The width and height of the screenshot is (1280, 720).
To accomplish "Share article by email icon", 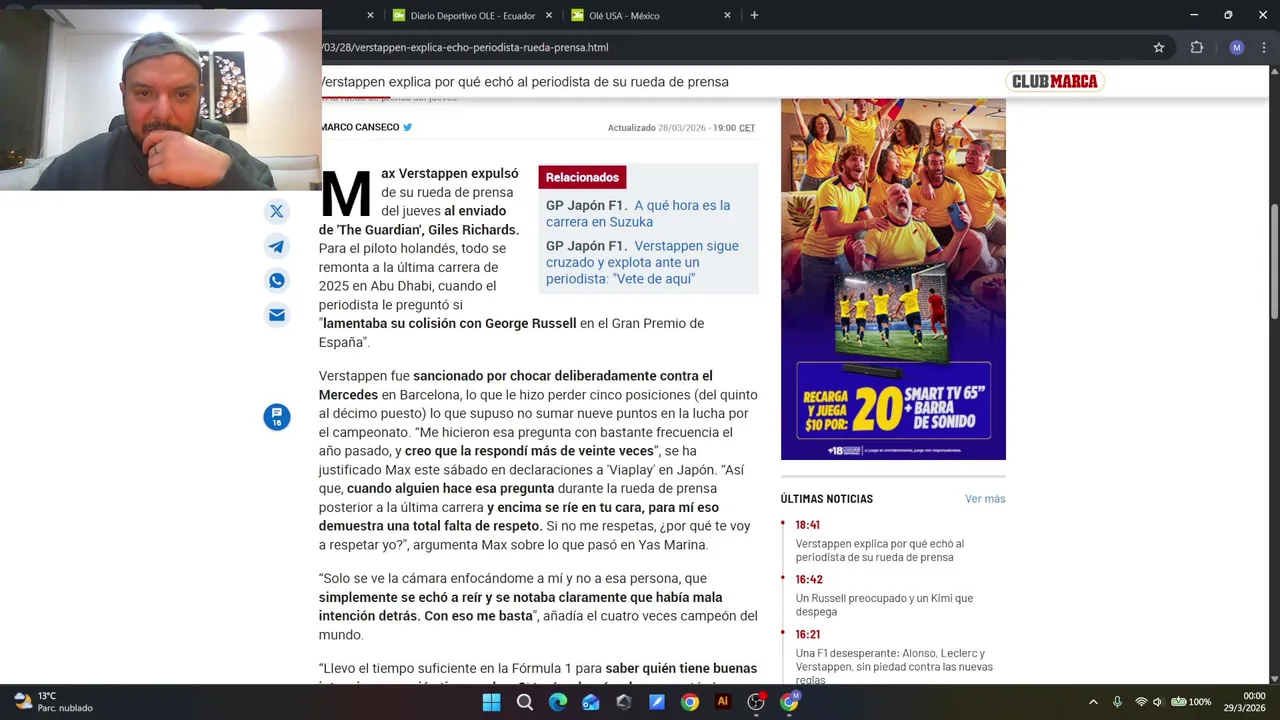I will point(277,315).
